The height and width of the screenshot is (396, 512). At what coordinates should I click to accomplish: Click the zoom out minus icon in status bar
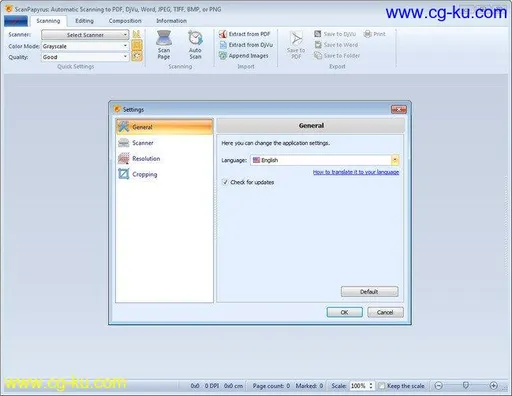pyautogui.click(x=439, y=386)
